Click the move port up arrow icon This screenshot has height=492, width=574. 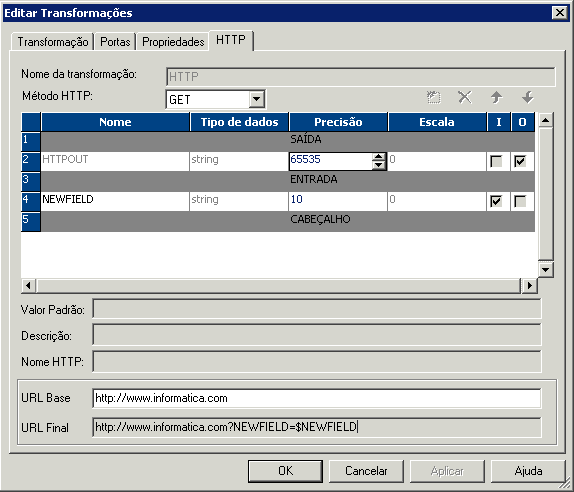point(496,97)
